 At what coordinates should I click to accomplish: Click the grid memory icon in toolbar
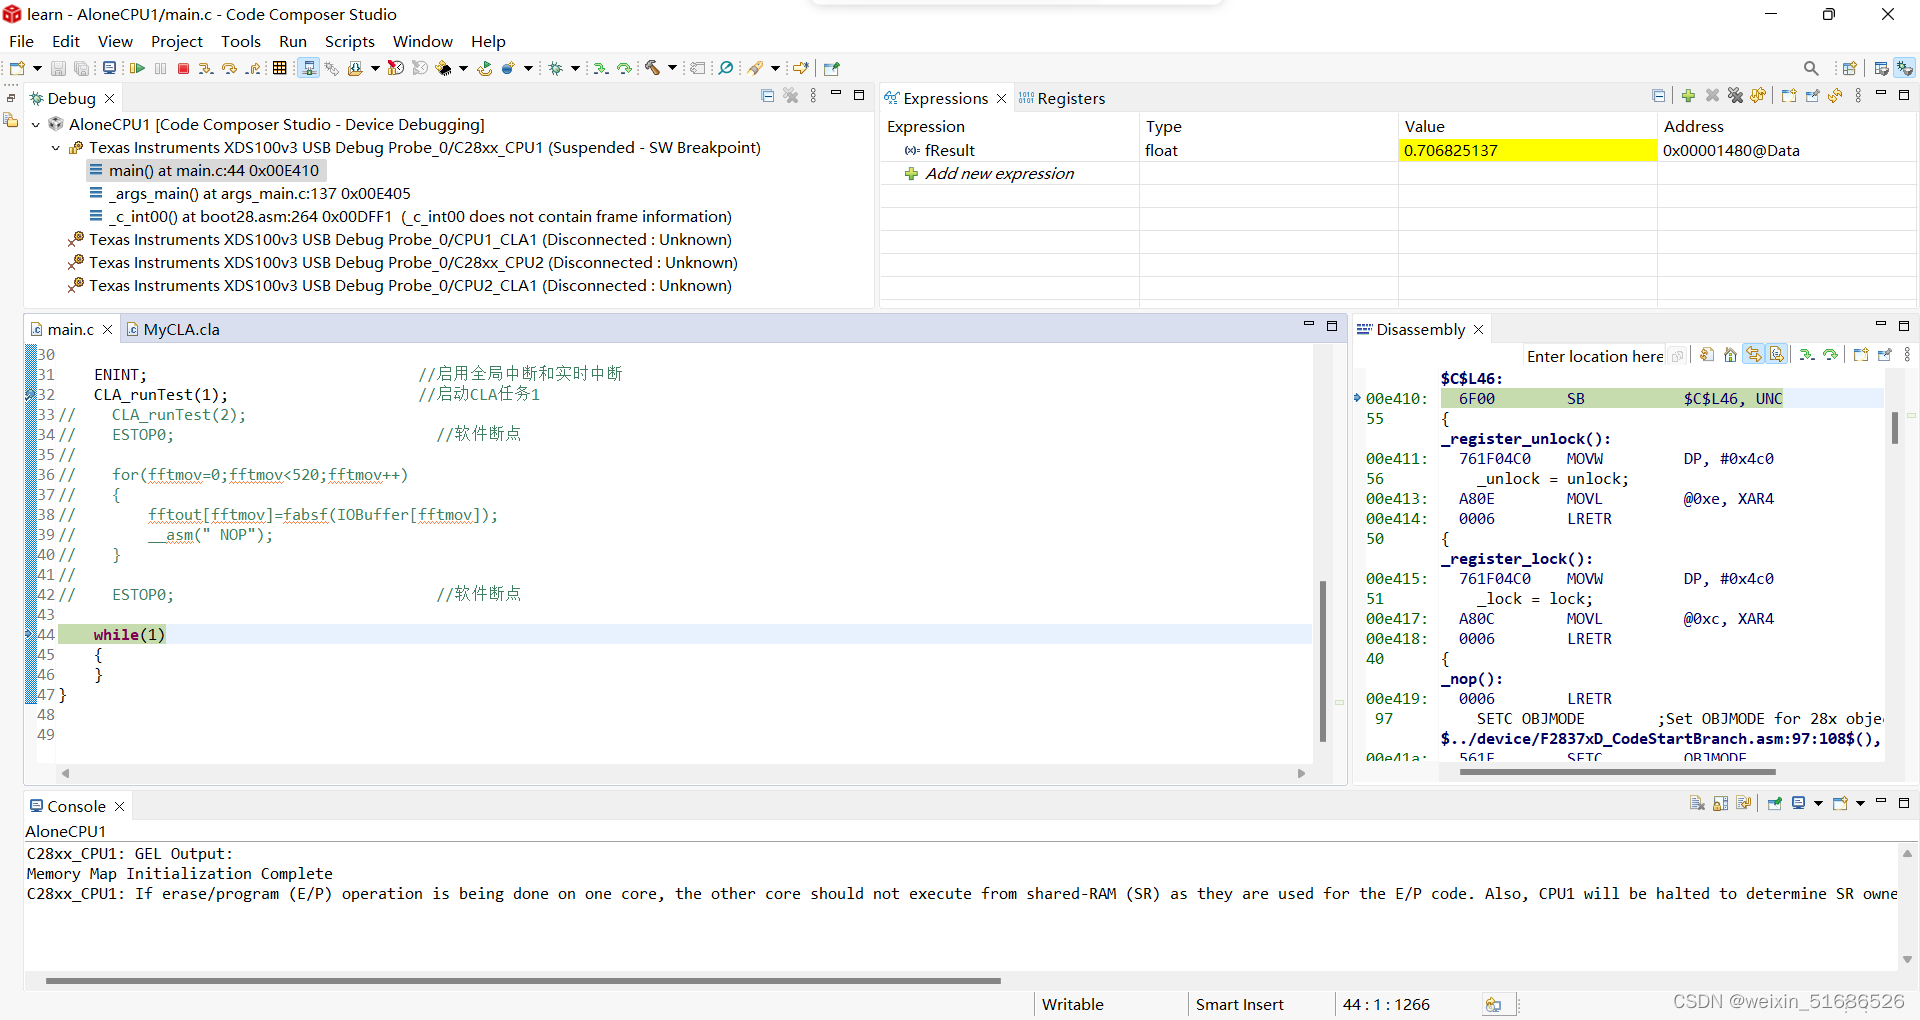[279, 68]
